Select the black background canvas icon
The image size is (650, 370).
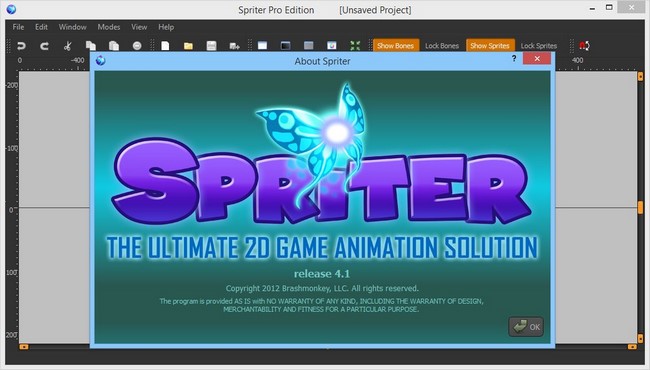coord(285,45)
